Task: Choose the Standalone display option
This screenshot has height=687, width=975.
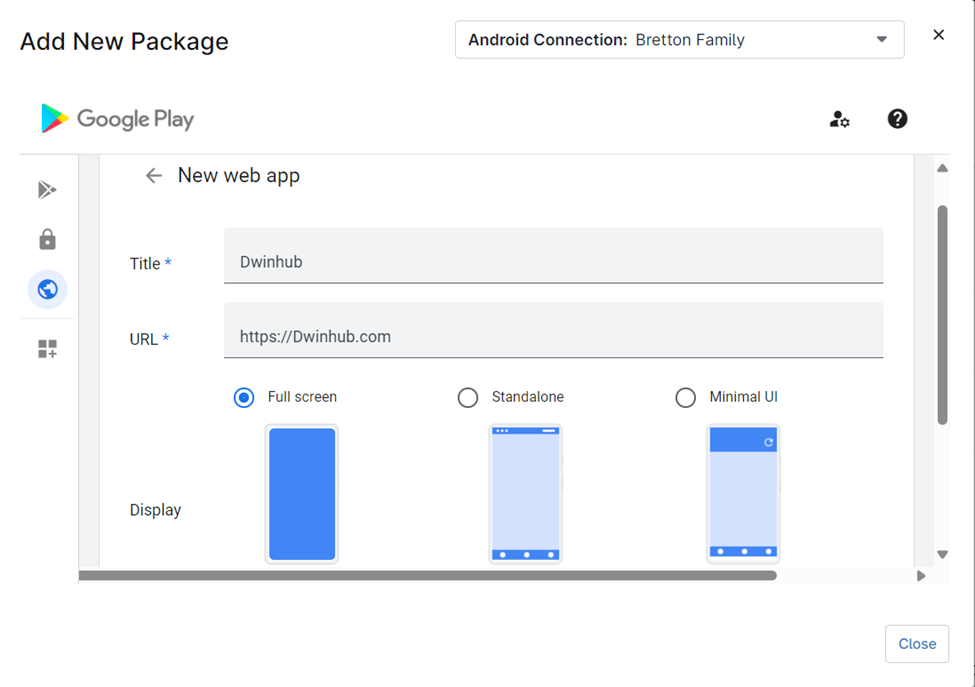Action: (x=468, y=397)
